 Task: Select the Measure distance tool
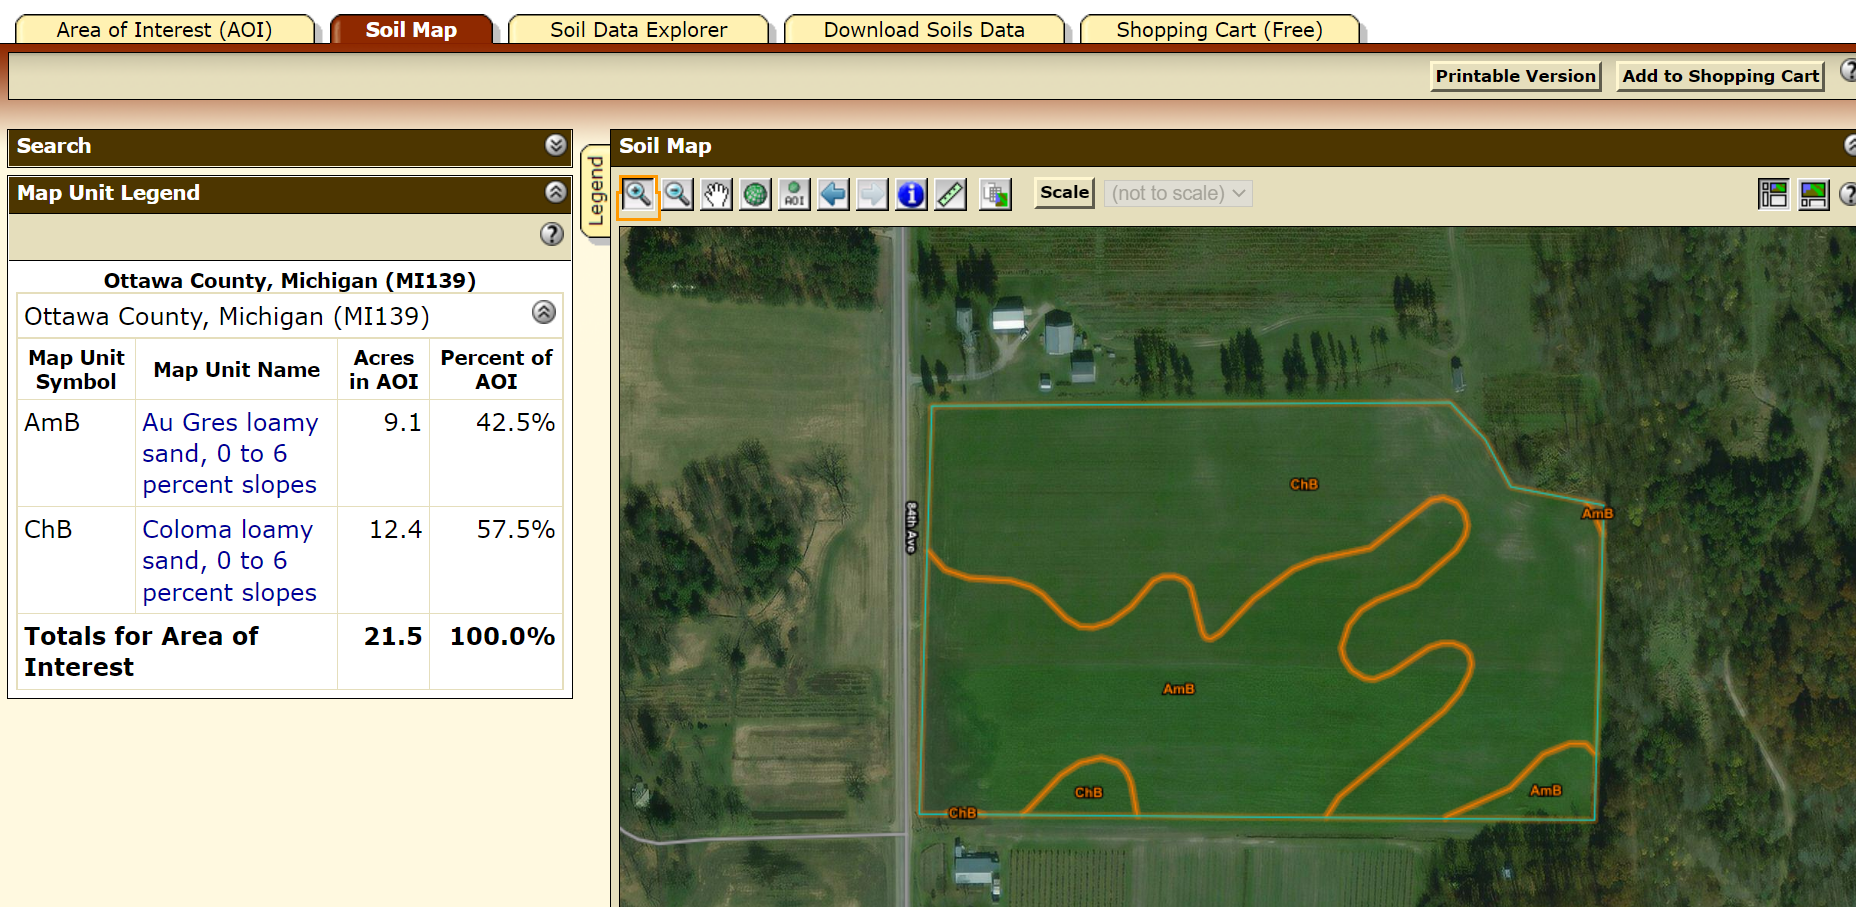[x=950, y=194]
